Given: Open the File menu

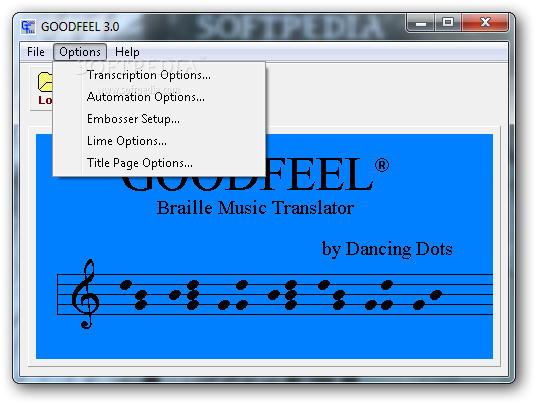Looking at the screenshot, I should click(x=36, y=52).
